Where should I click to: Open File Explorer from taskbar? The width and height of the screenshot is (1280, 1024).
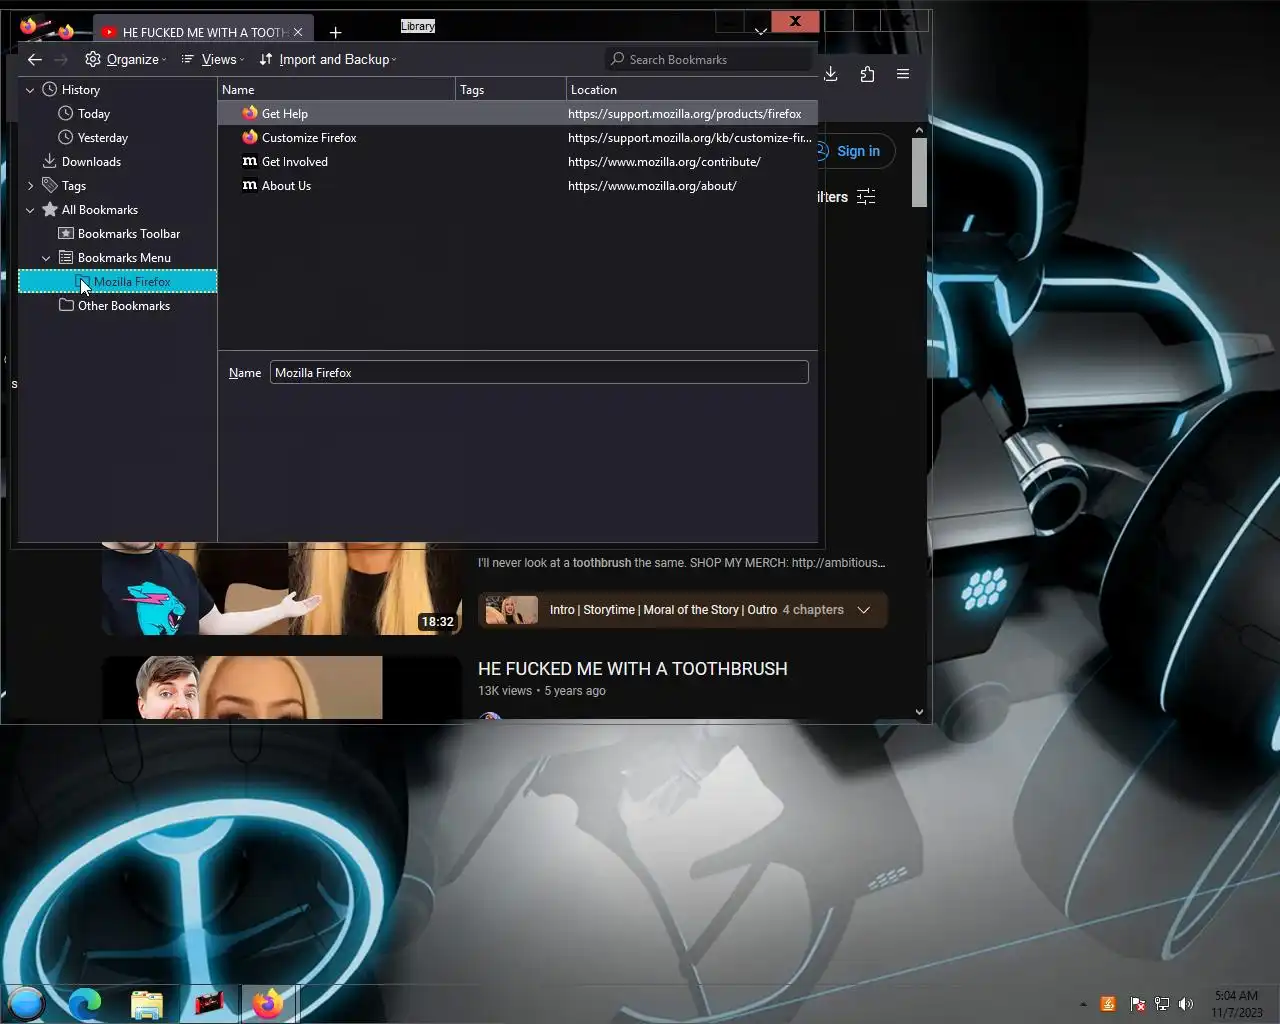point(147,1004)
